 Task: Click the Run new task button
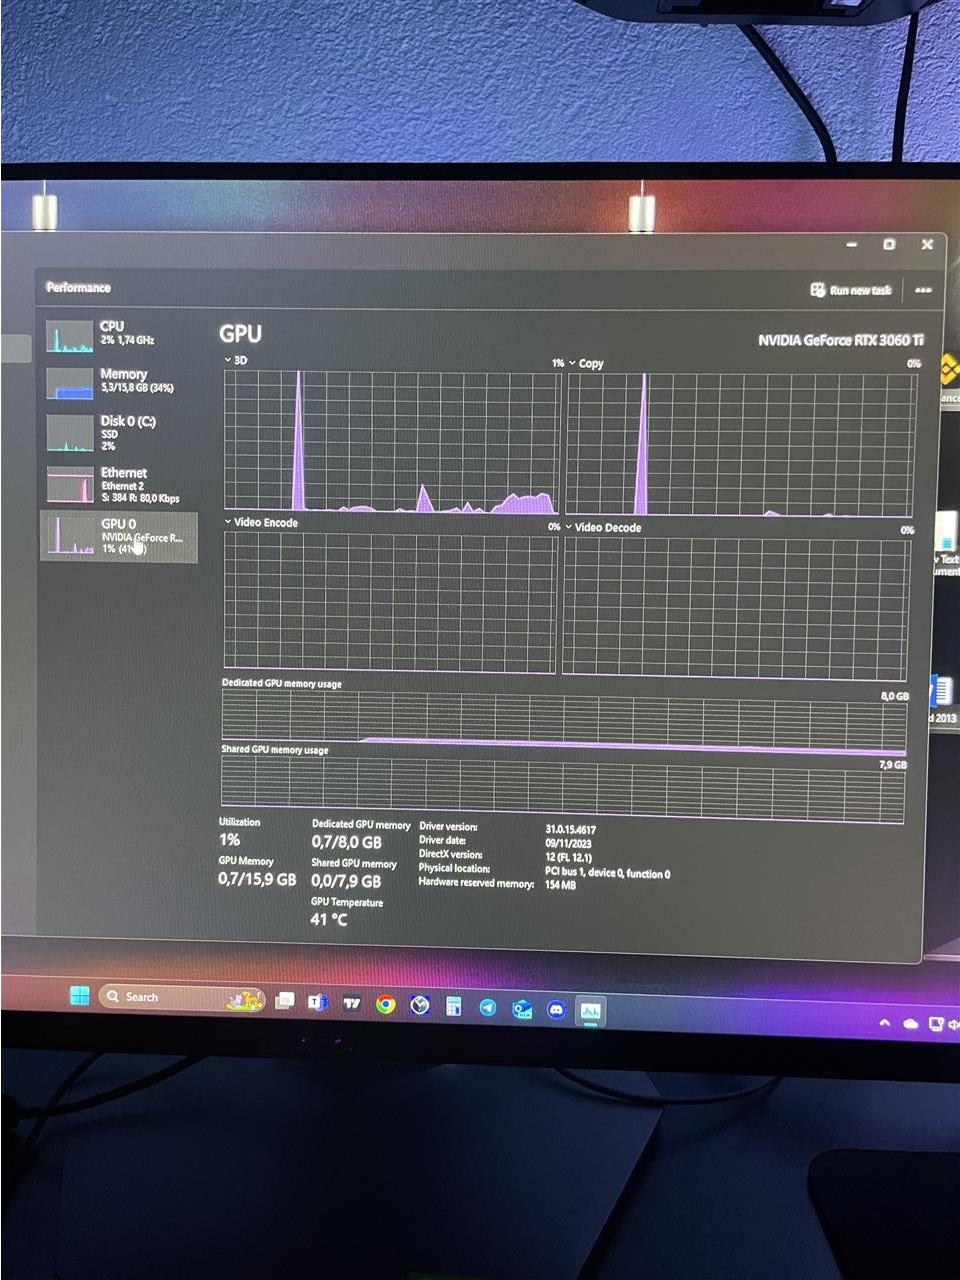pyautogui.click(x=850, y=290)
